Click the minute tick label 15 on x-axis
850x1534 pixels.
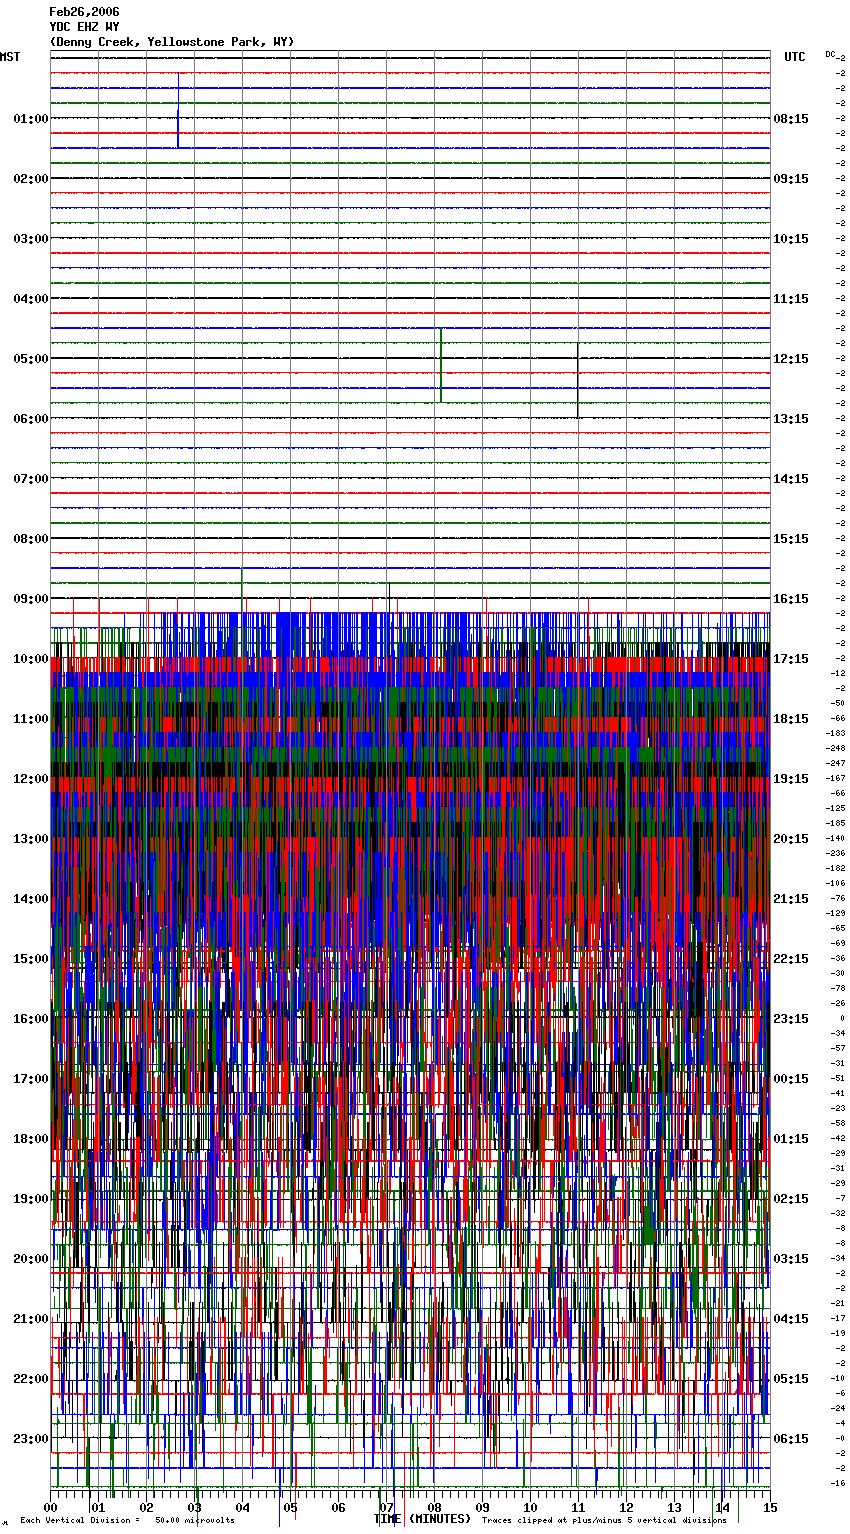coord(769,1507)
